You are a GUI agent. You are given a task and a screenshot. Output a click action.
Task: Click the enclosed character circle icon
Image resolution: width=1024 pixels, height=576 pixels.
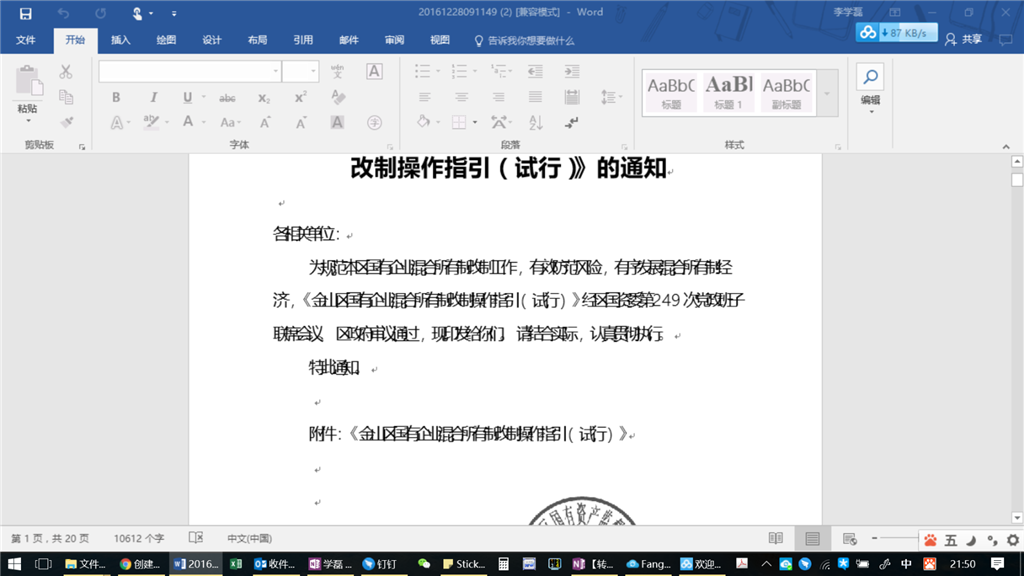374,122
